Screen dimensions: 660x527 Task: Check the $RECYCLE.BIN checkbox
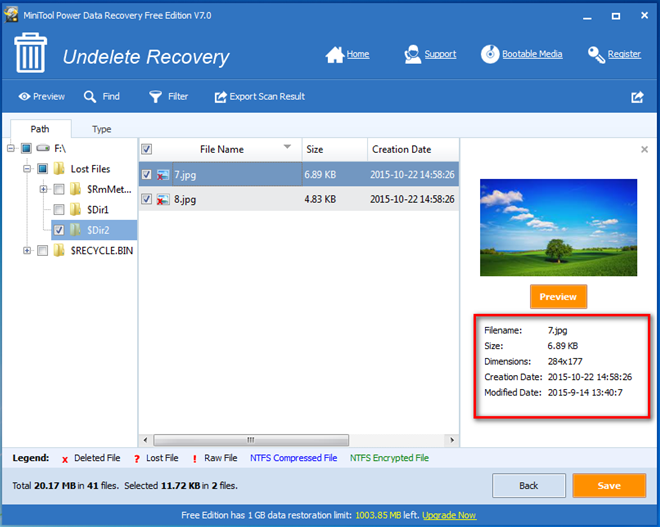click(x=43, y=250)
